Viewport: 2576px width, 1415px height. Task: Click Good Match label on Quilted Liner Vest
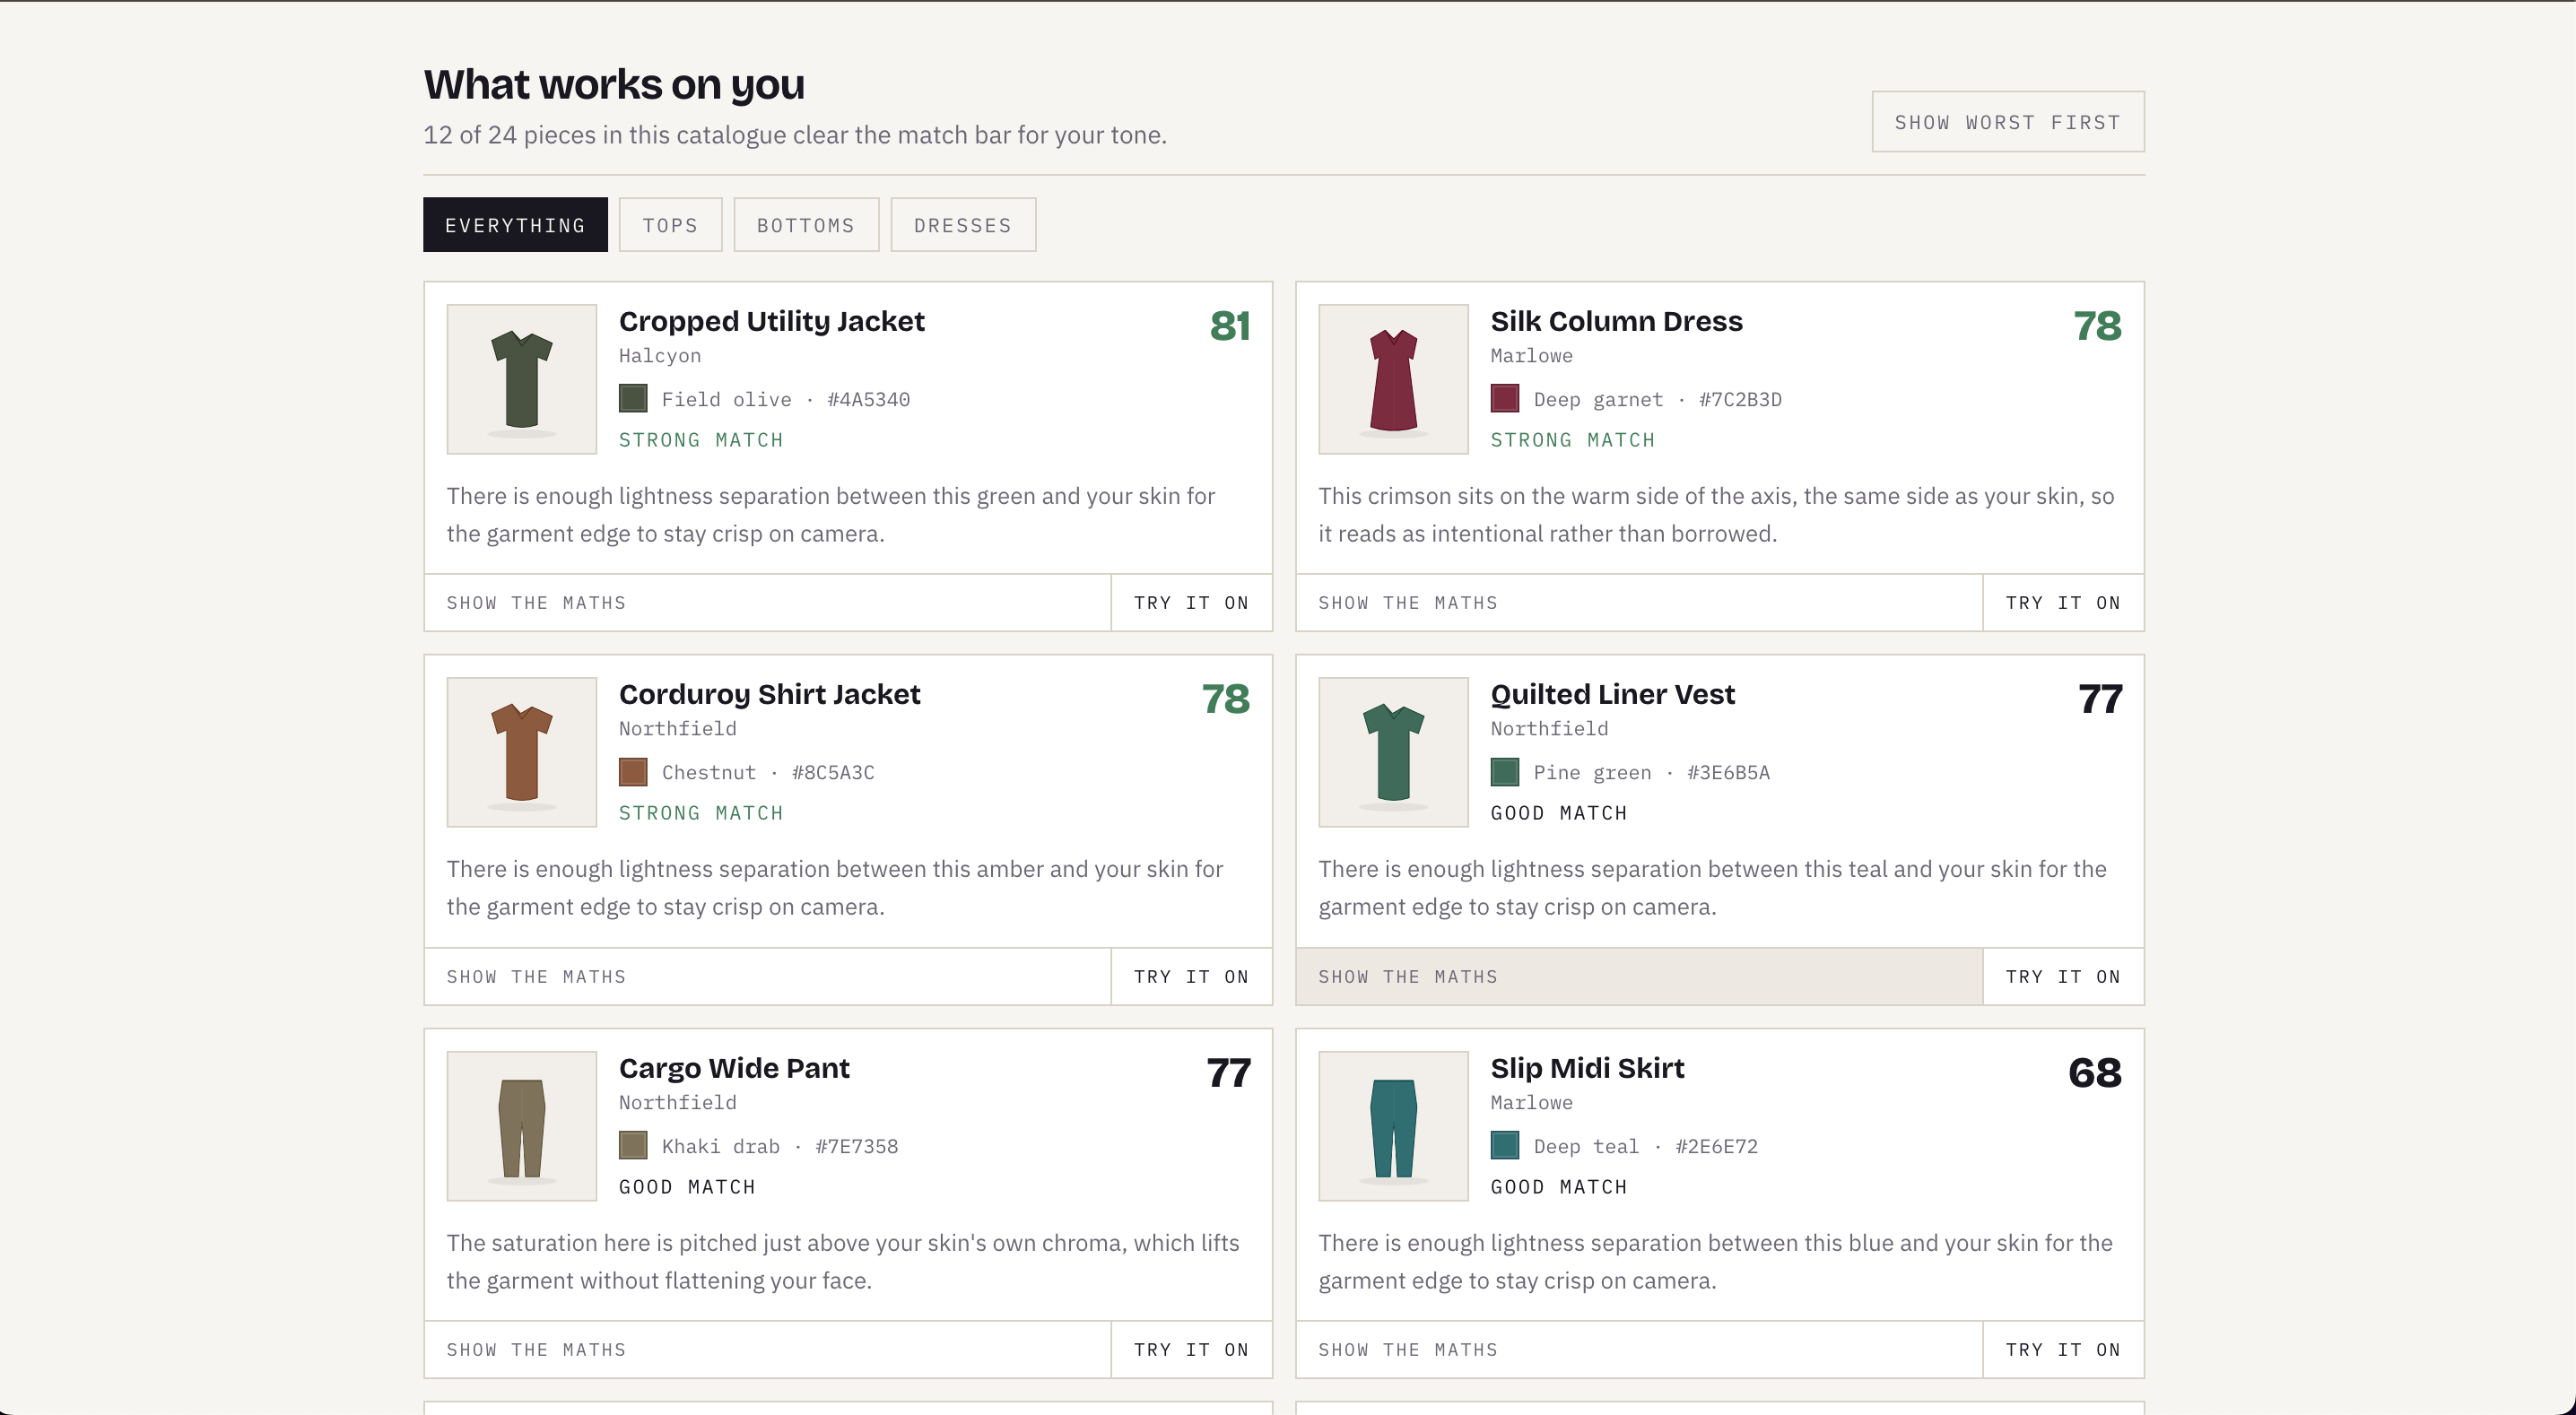(1559, 813)
